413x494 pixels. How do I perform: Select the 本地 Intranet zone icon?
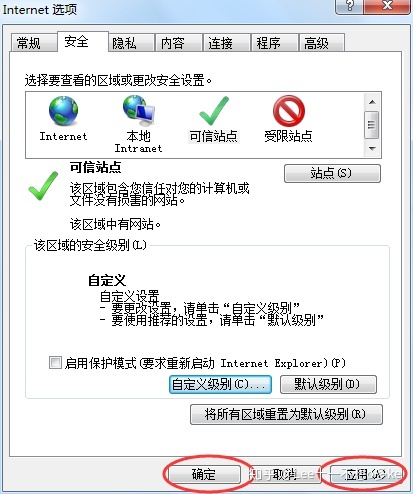click(x=138, y=109)
